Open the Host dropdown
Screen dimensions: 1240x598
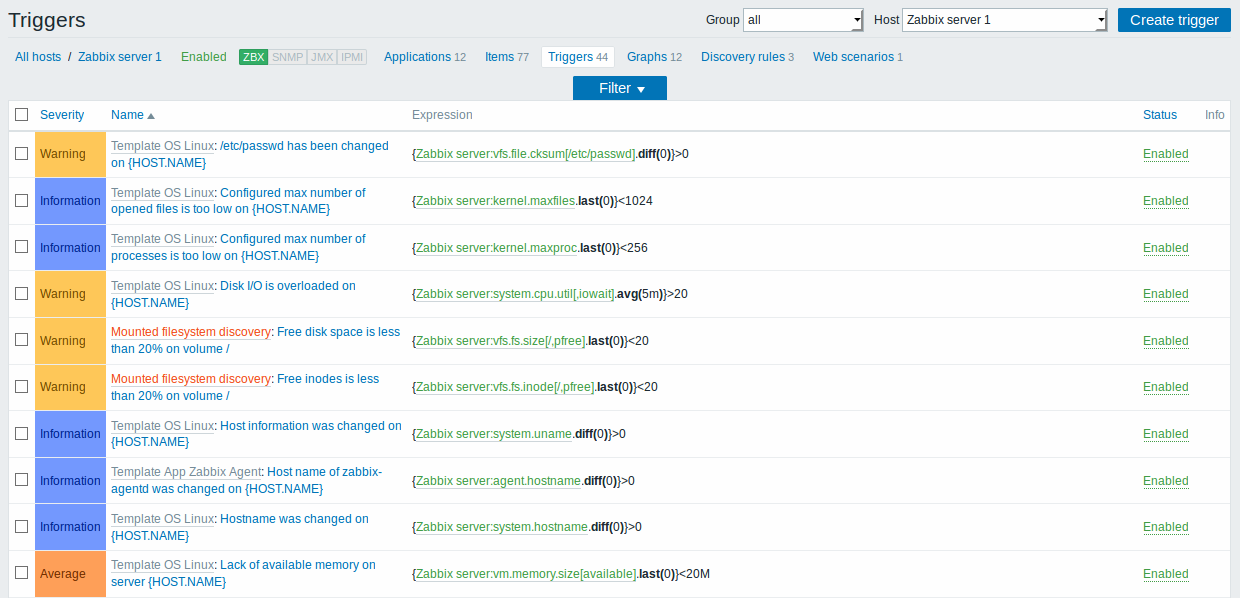click(x=1005, y=20)
